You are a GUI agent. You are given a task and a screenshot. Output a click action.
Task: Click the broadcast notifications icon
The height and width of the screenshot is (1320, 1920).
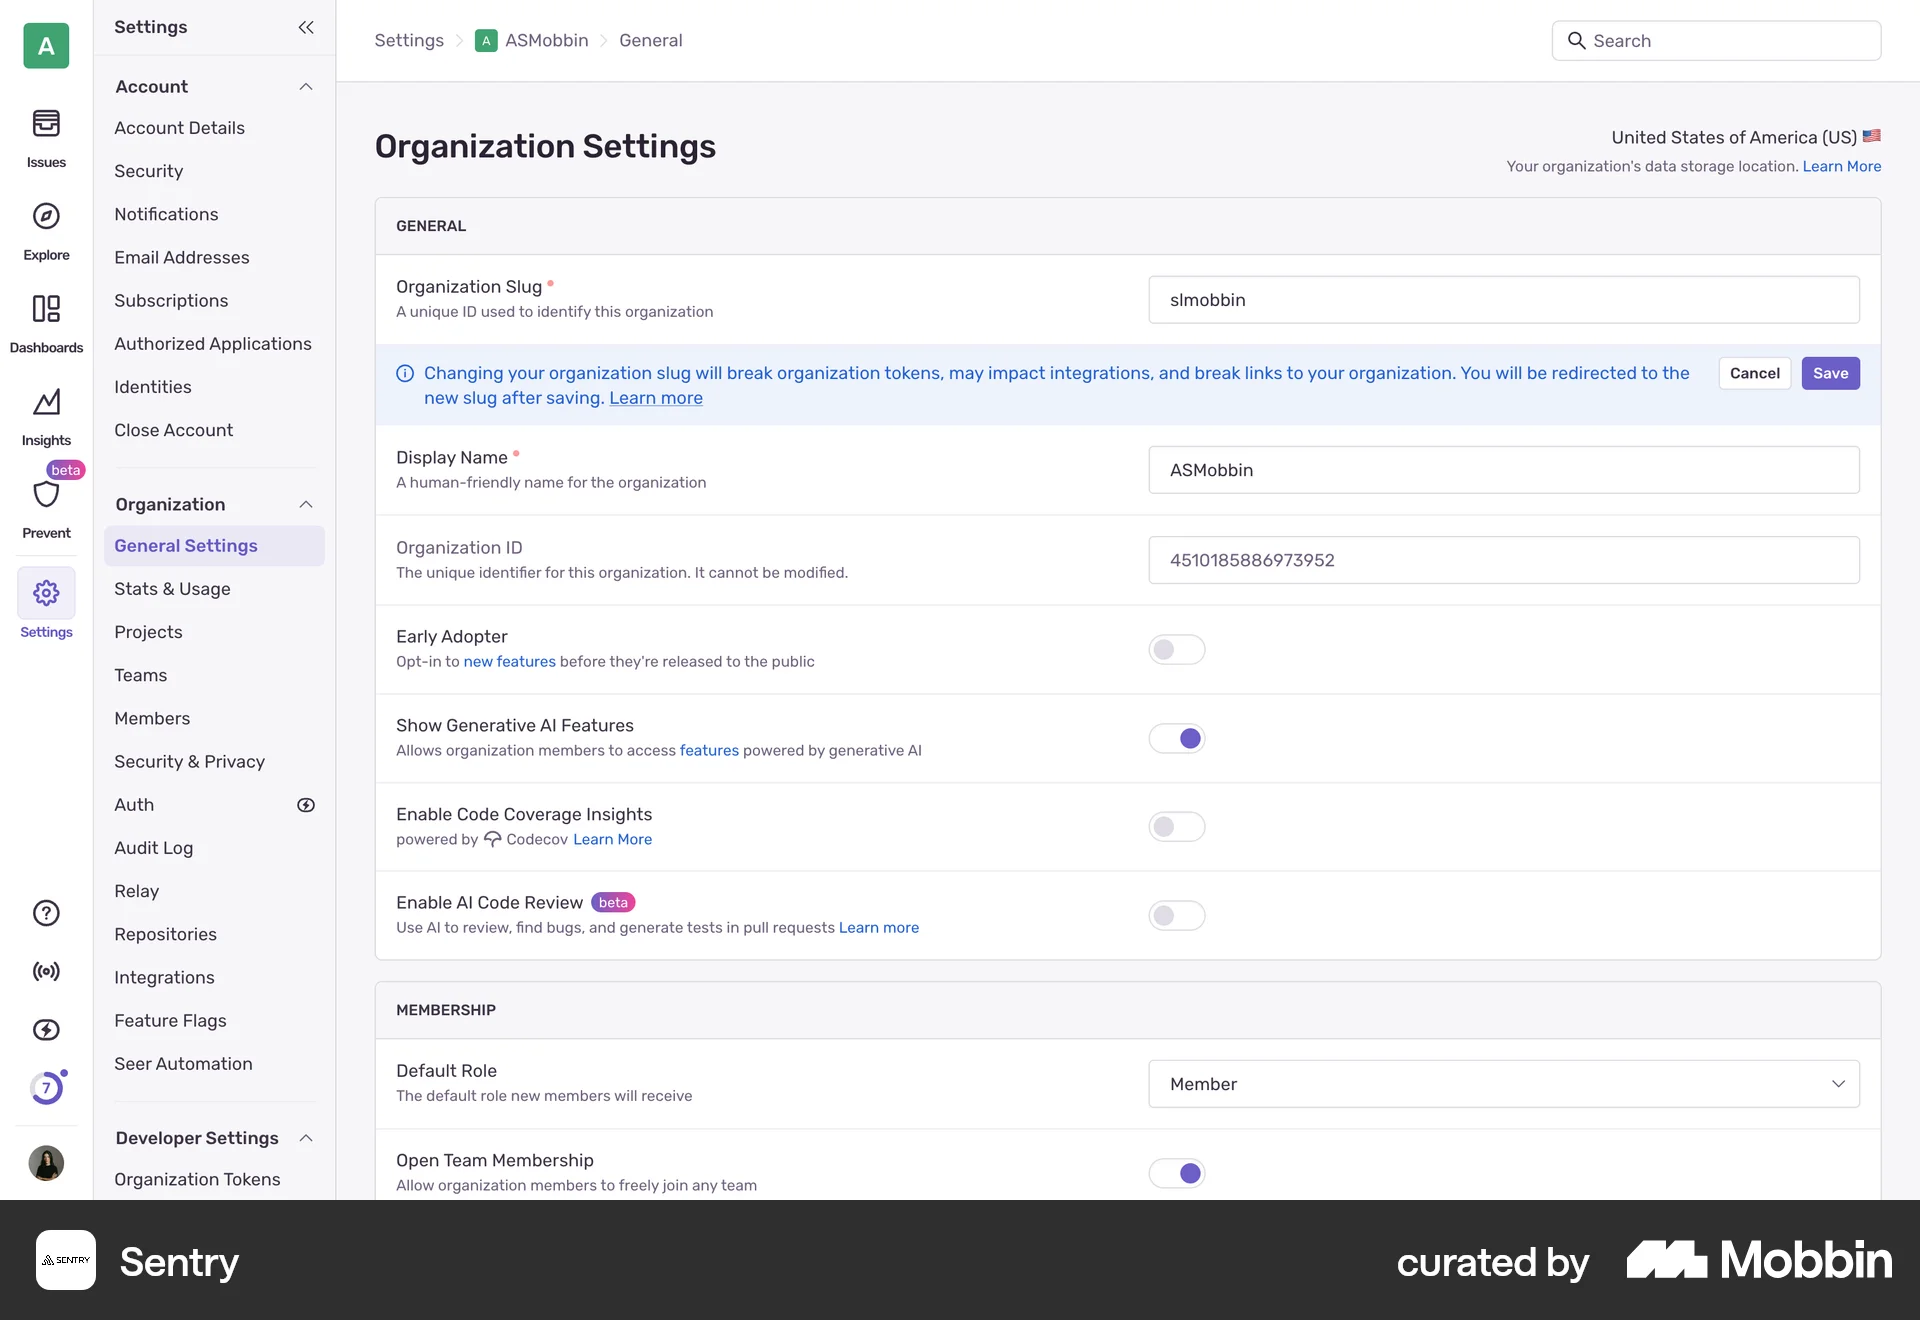[46, 971]
